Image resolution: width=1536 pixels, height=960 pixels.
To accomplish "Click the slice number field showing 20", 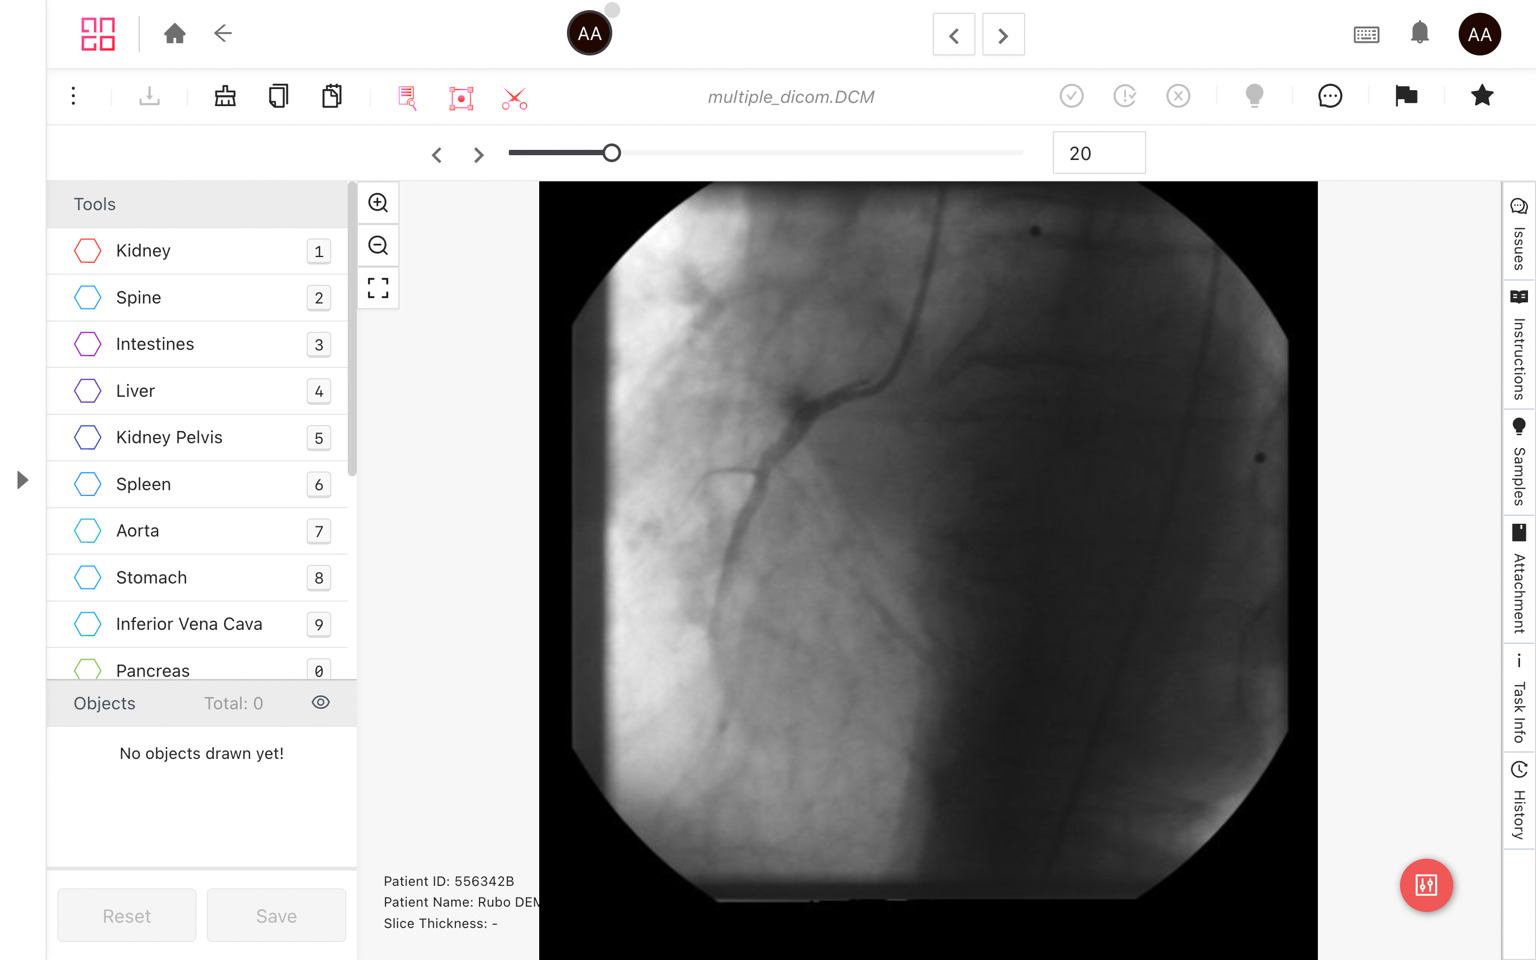I will point(1099,153).
